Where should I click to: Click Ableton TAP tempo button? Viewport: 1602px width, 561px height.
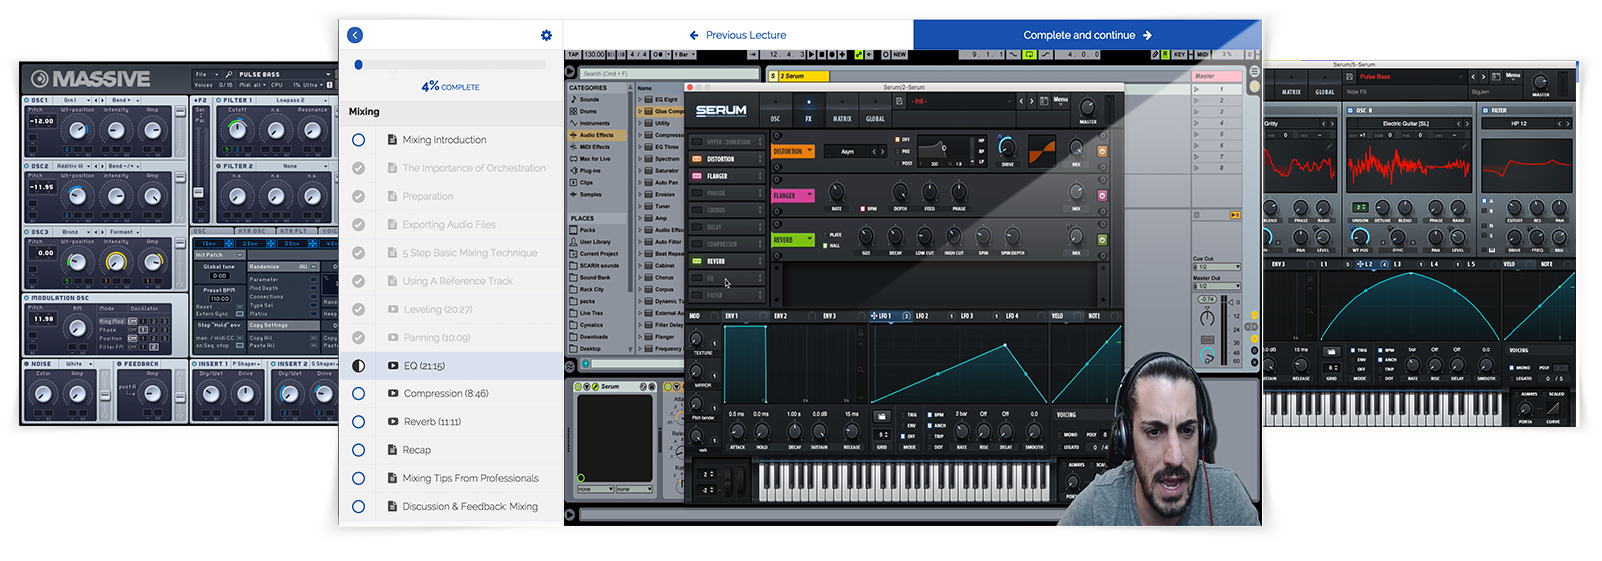574,54
